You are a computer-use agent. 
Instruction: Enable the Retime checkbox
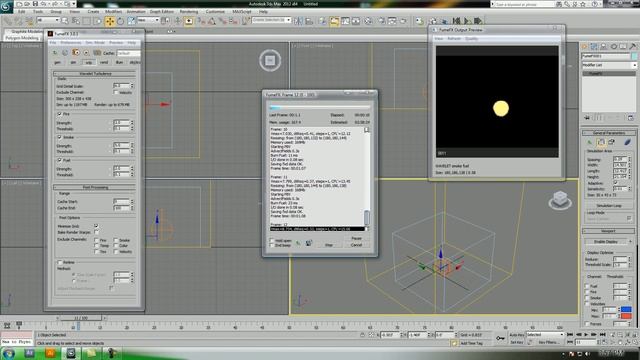point(60,262)
